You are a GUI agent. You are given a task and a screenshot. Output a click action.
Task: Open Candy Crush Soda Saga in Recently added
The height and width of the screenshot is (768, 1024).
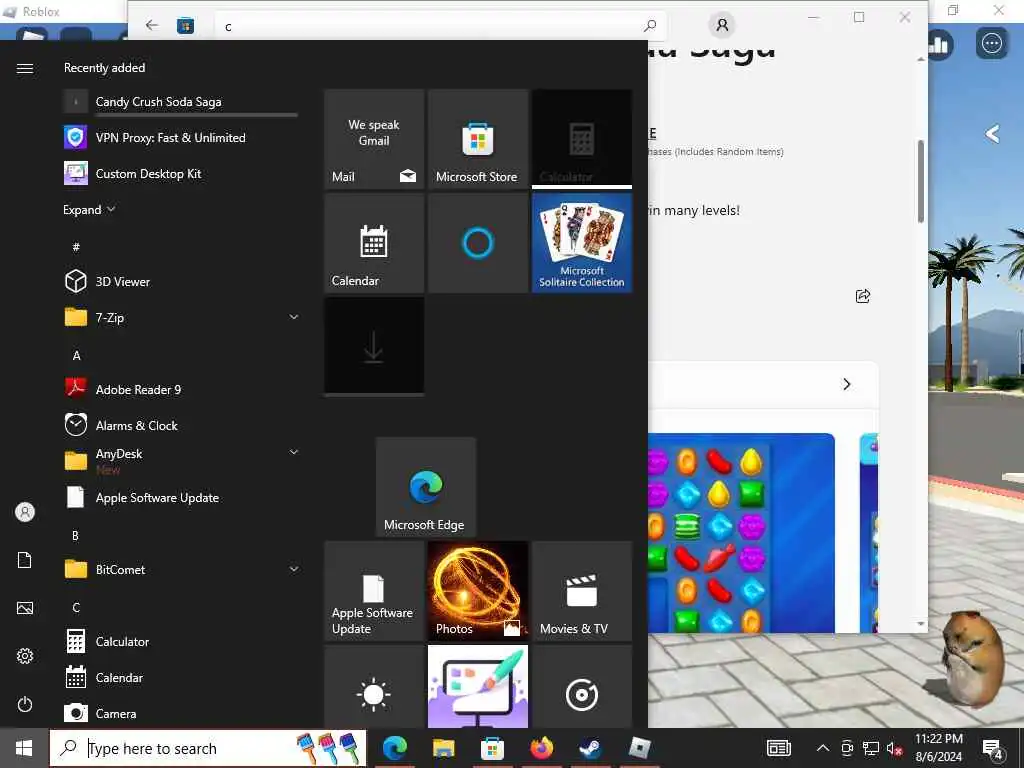coord(181,102)
